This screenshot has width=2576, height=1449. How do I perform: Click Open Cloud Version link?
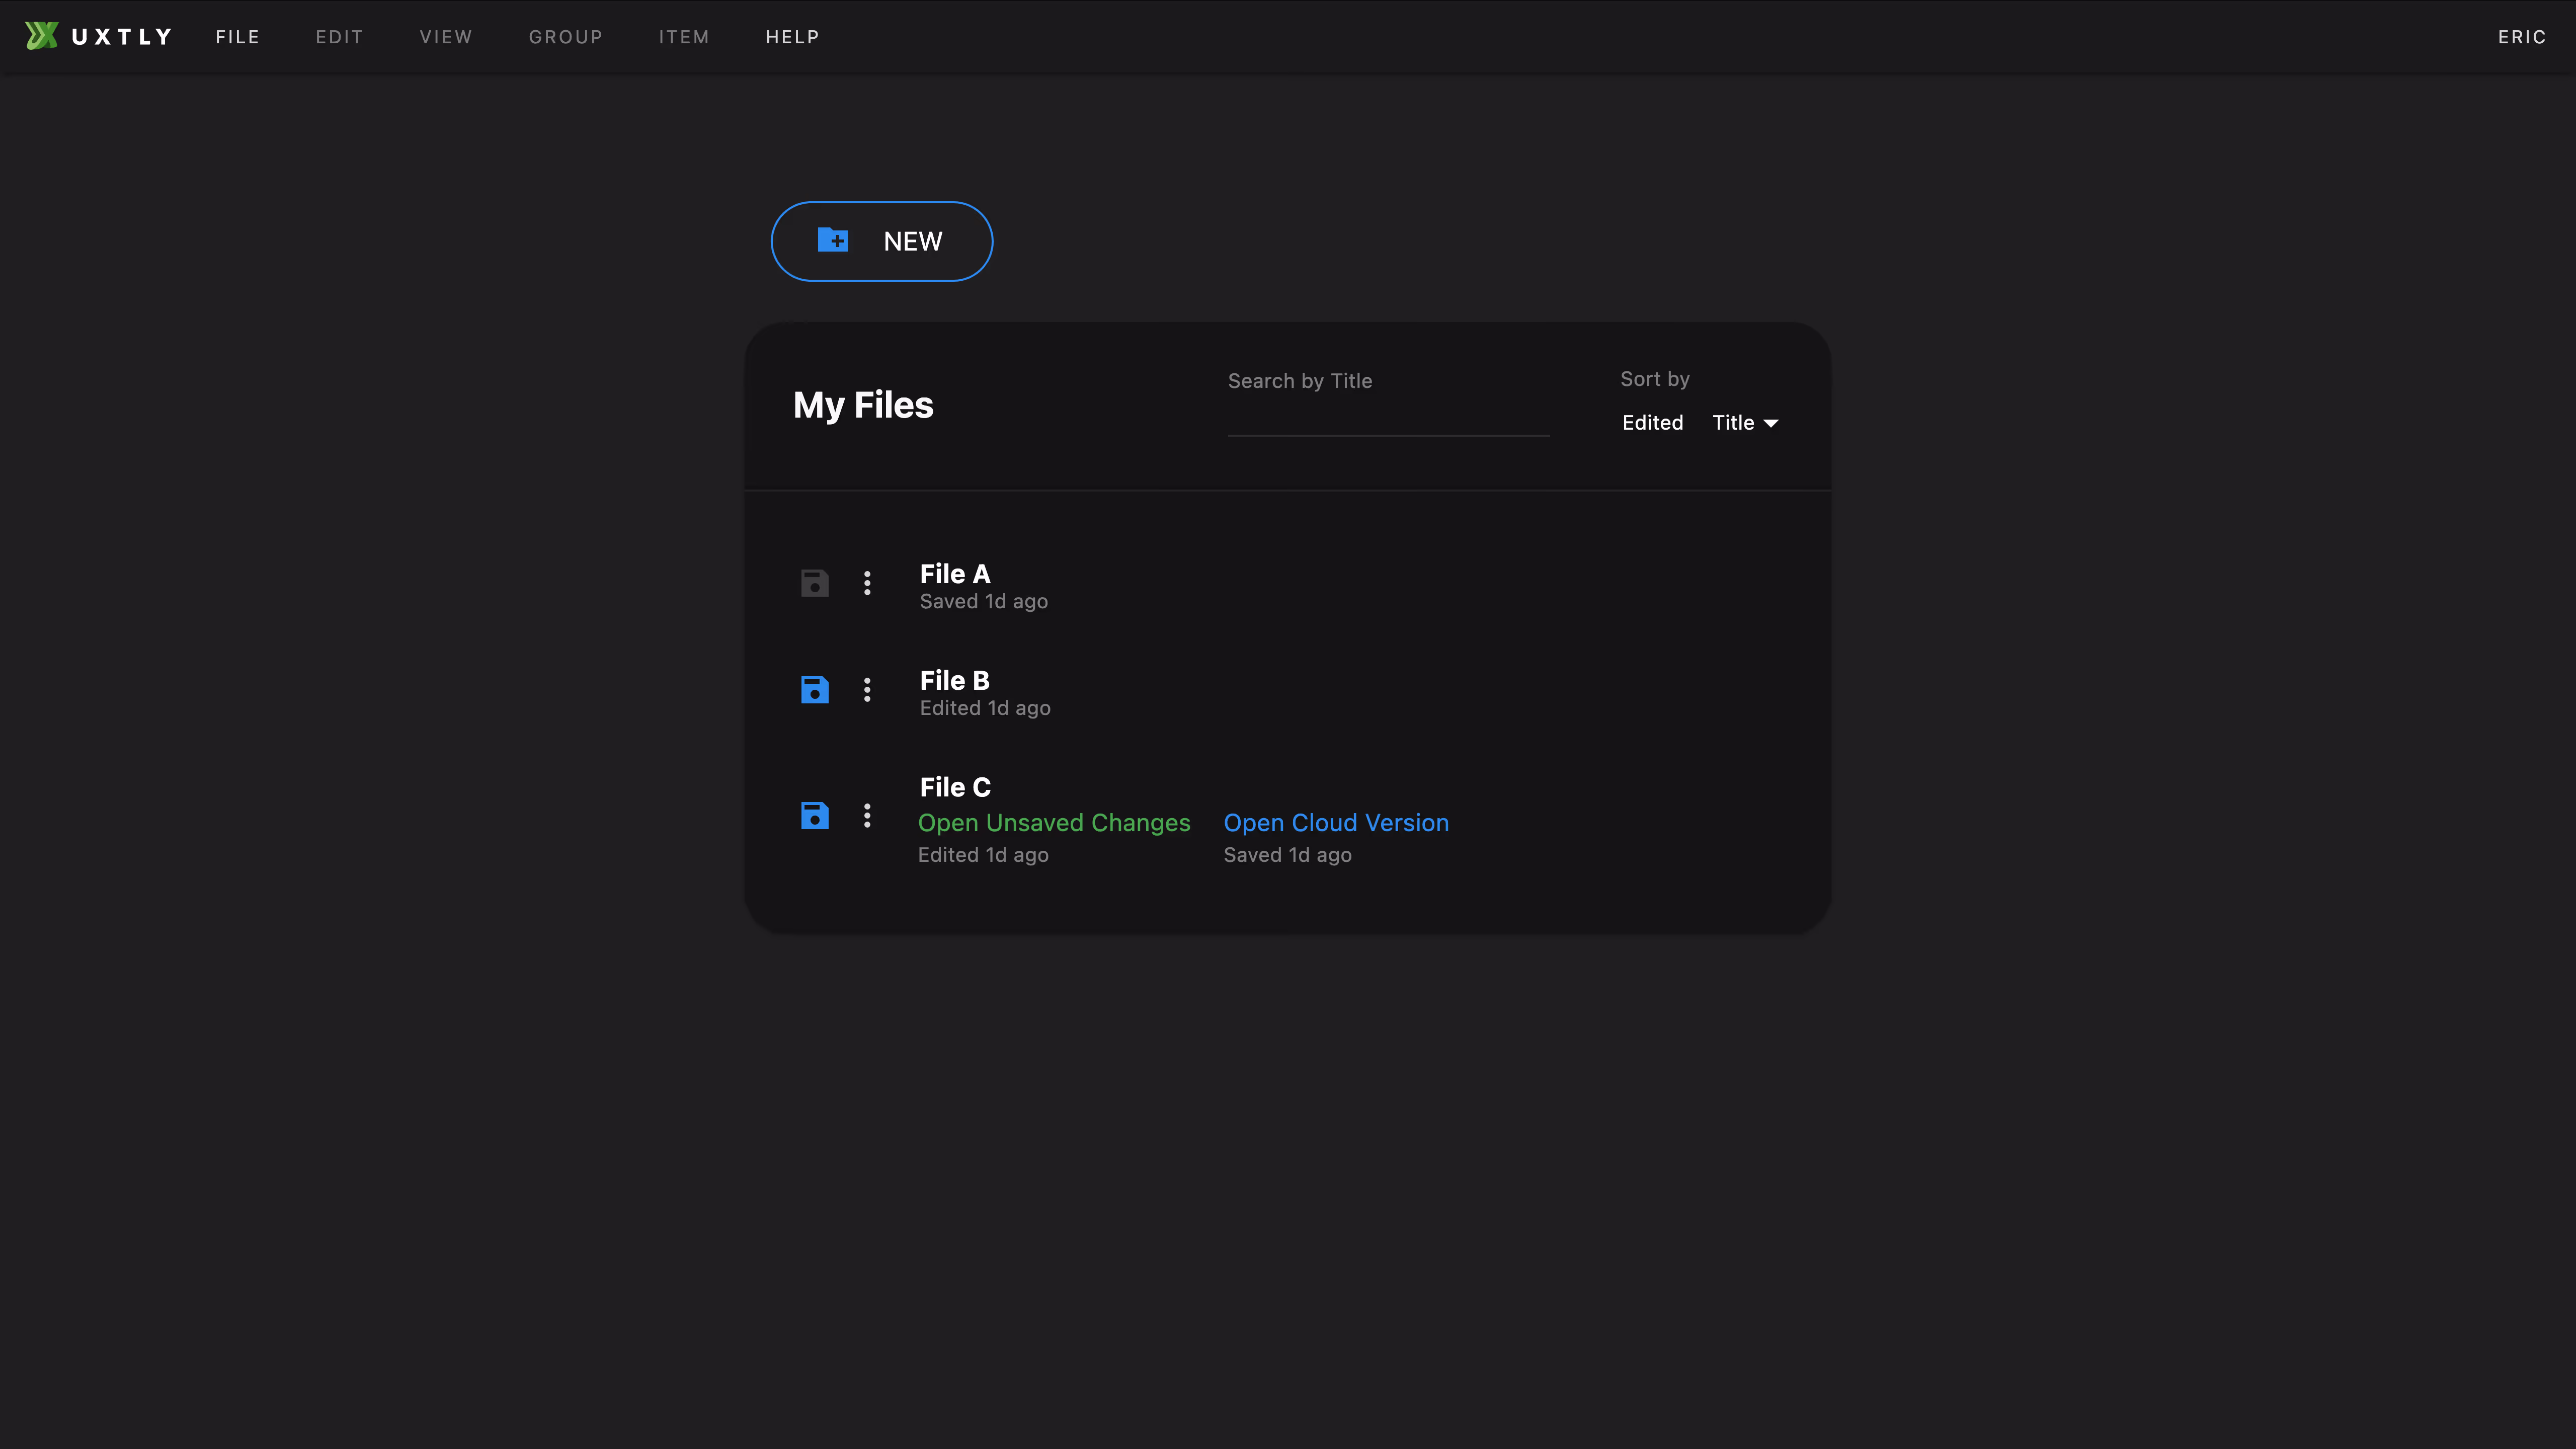[x=1336, y=823]
